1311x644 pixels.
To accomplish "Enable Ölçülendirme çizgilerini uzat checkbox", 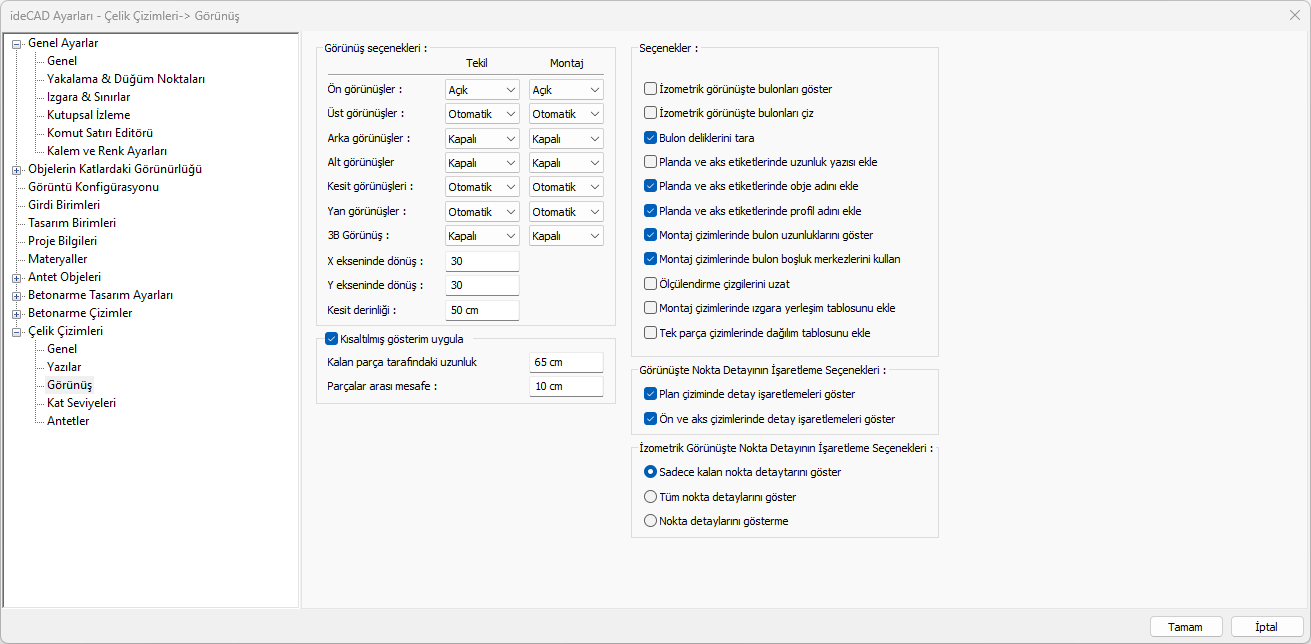I will point(651,283).
